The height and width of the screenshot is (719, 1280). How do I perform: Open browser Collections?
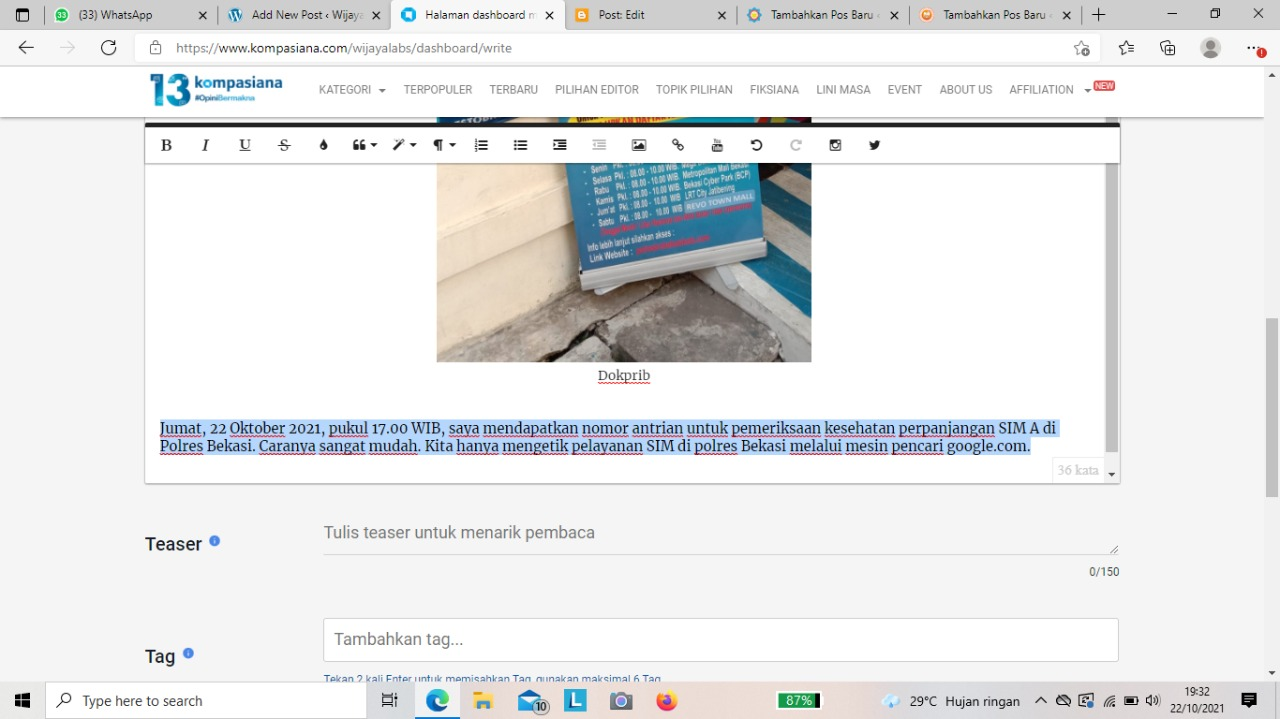click(x=1168, y=48)
